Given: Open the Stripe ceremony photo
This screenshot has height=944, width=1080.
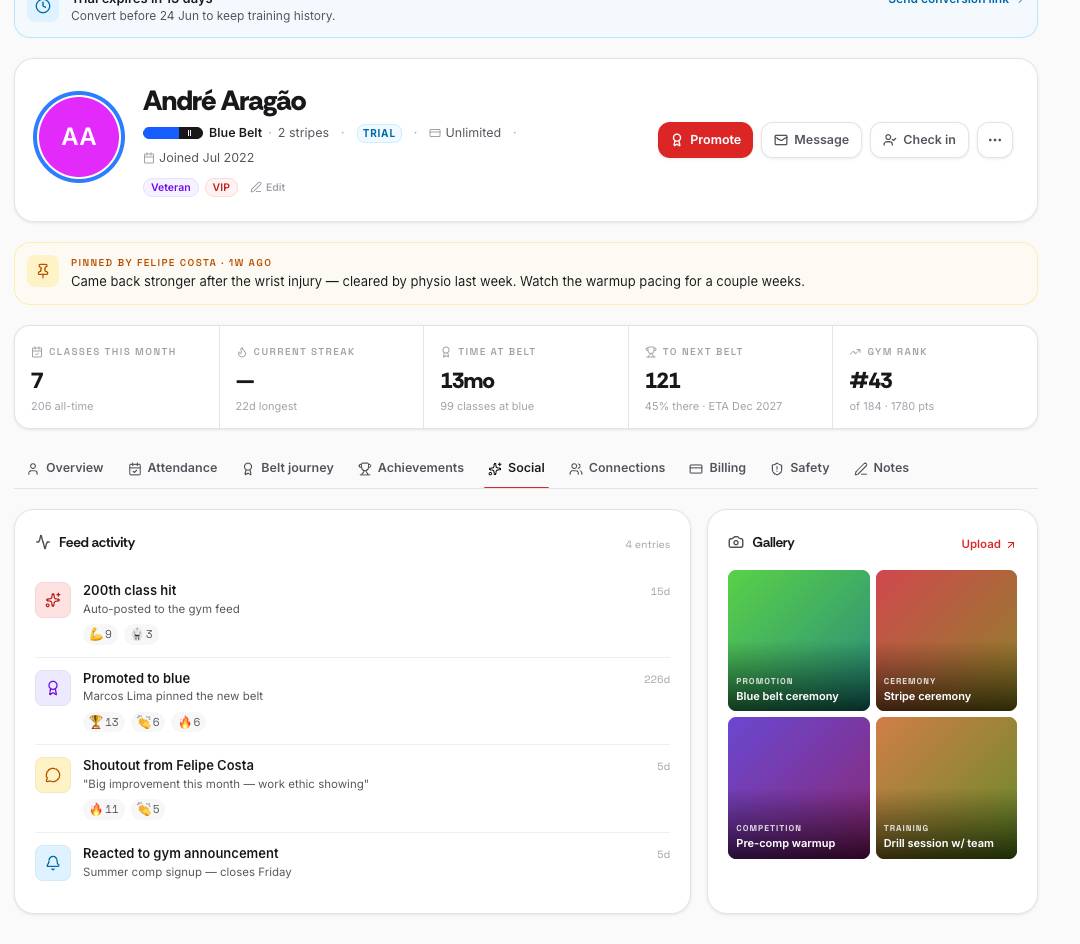Looking at the screenshot, I should click(946, 640).
